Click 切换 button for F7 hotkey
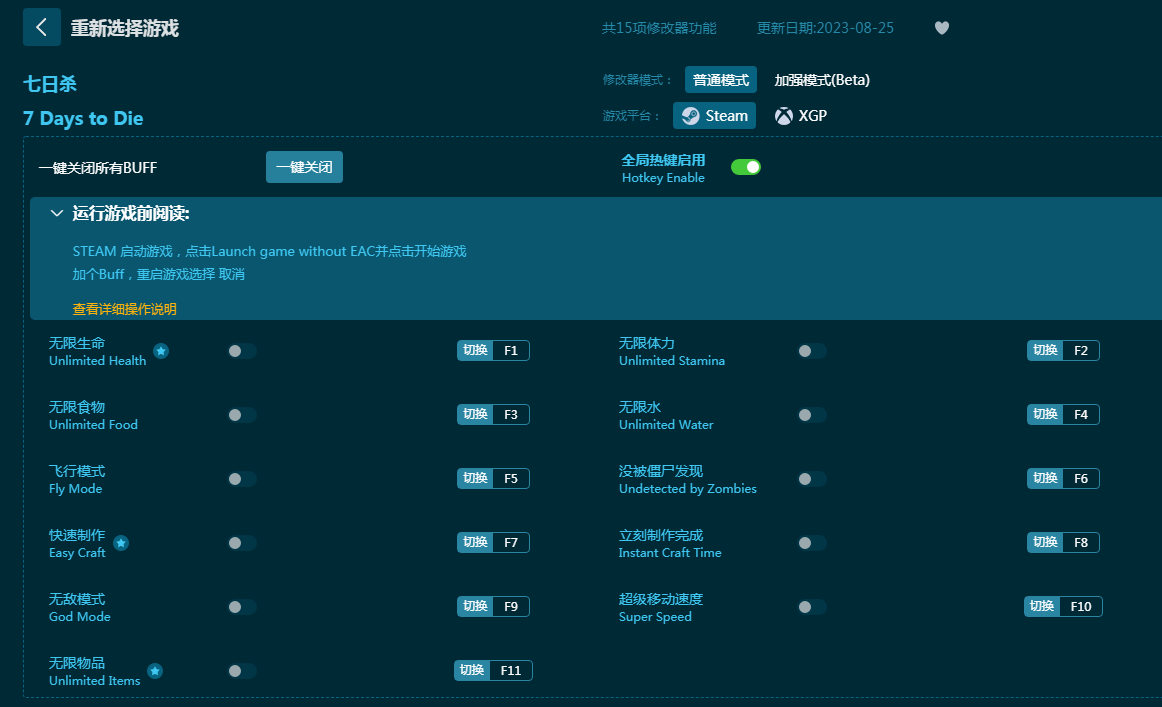 [x=475, y=542]
